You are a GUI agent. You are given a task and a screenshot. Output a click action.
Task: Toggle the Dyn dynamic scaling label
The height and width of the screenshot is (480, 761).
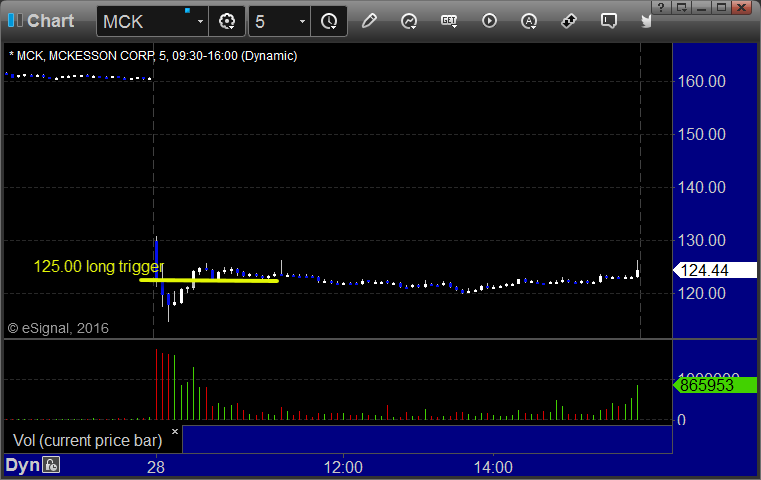[x=22, y=465]
